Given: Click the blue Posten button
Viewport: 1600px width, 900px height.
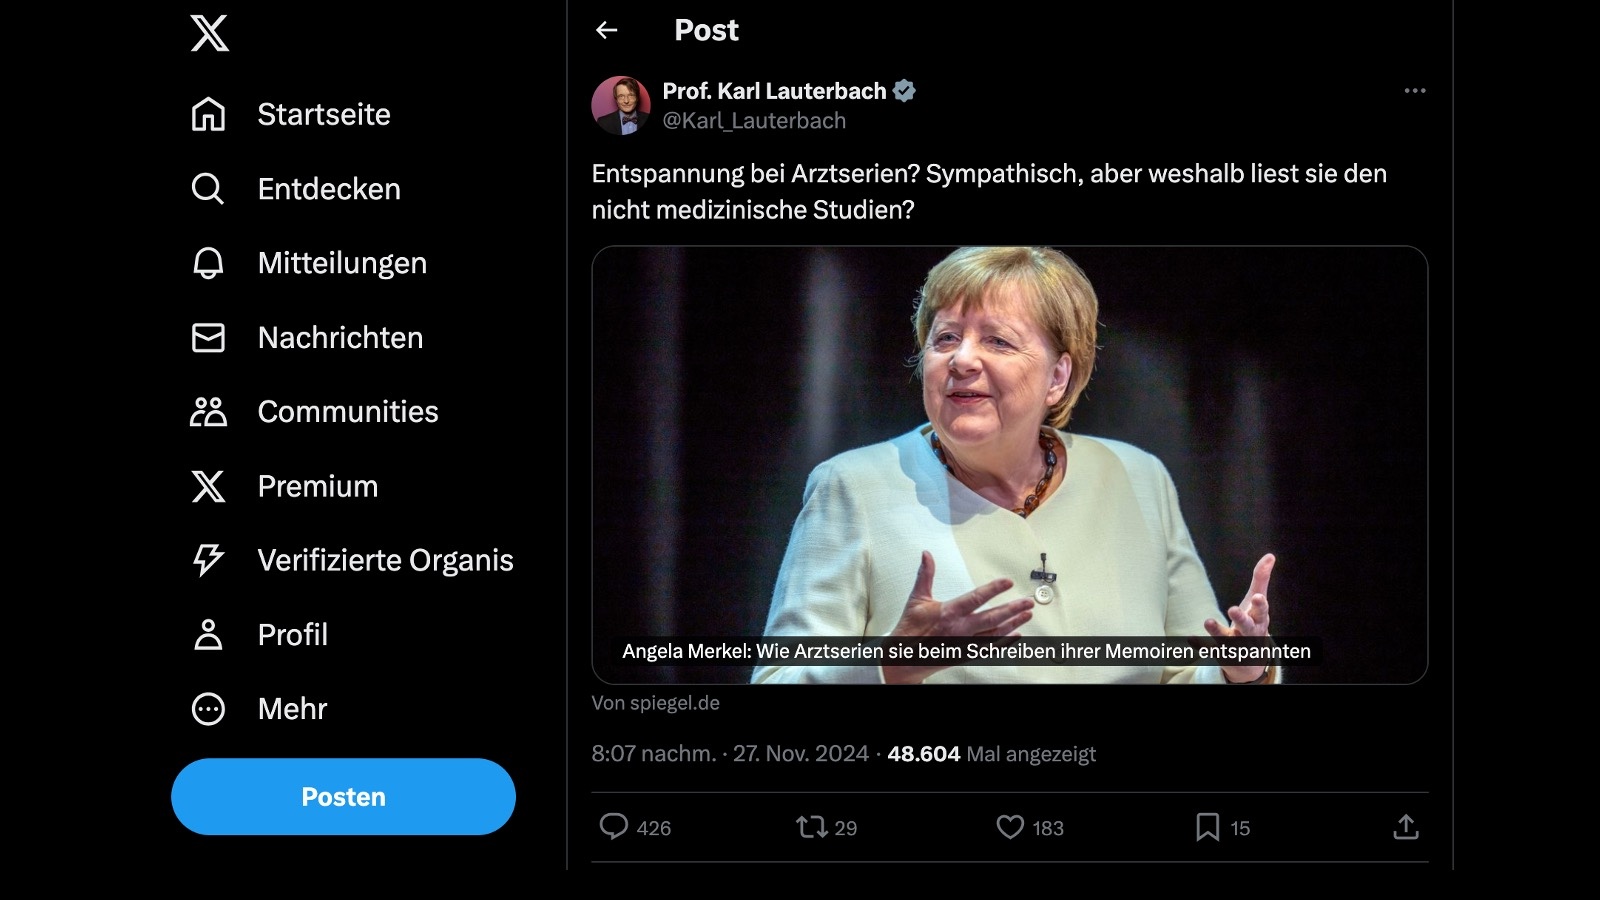Looking at the screenshot, I should pos(343,797).
